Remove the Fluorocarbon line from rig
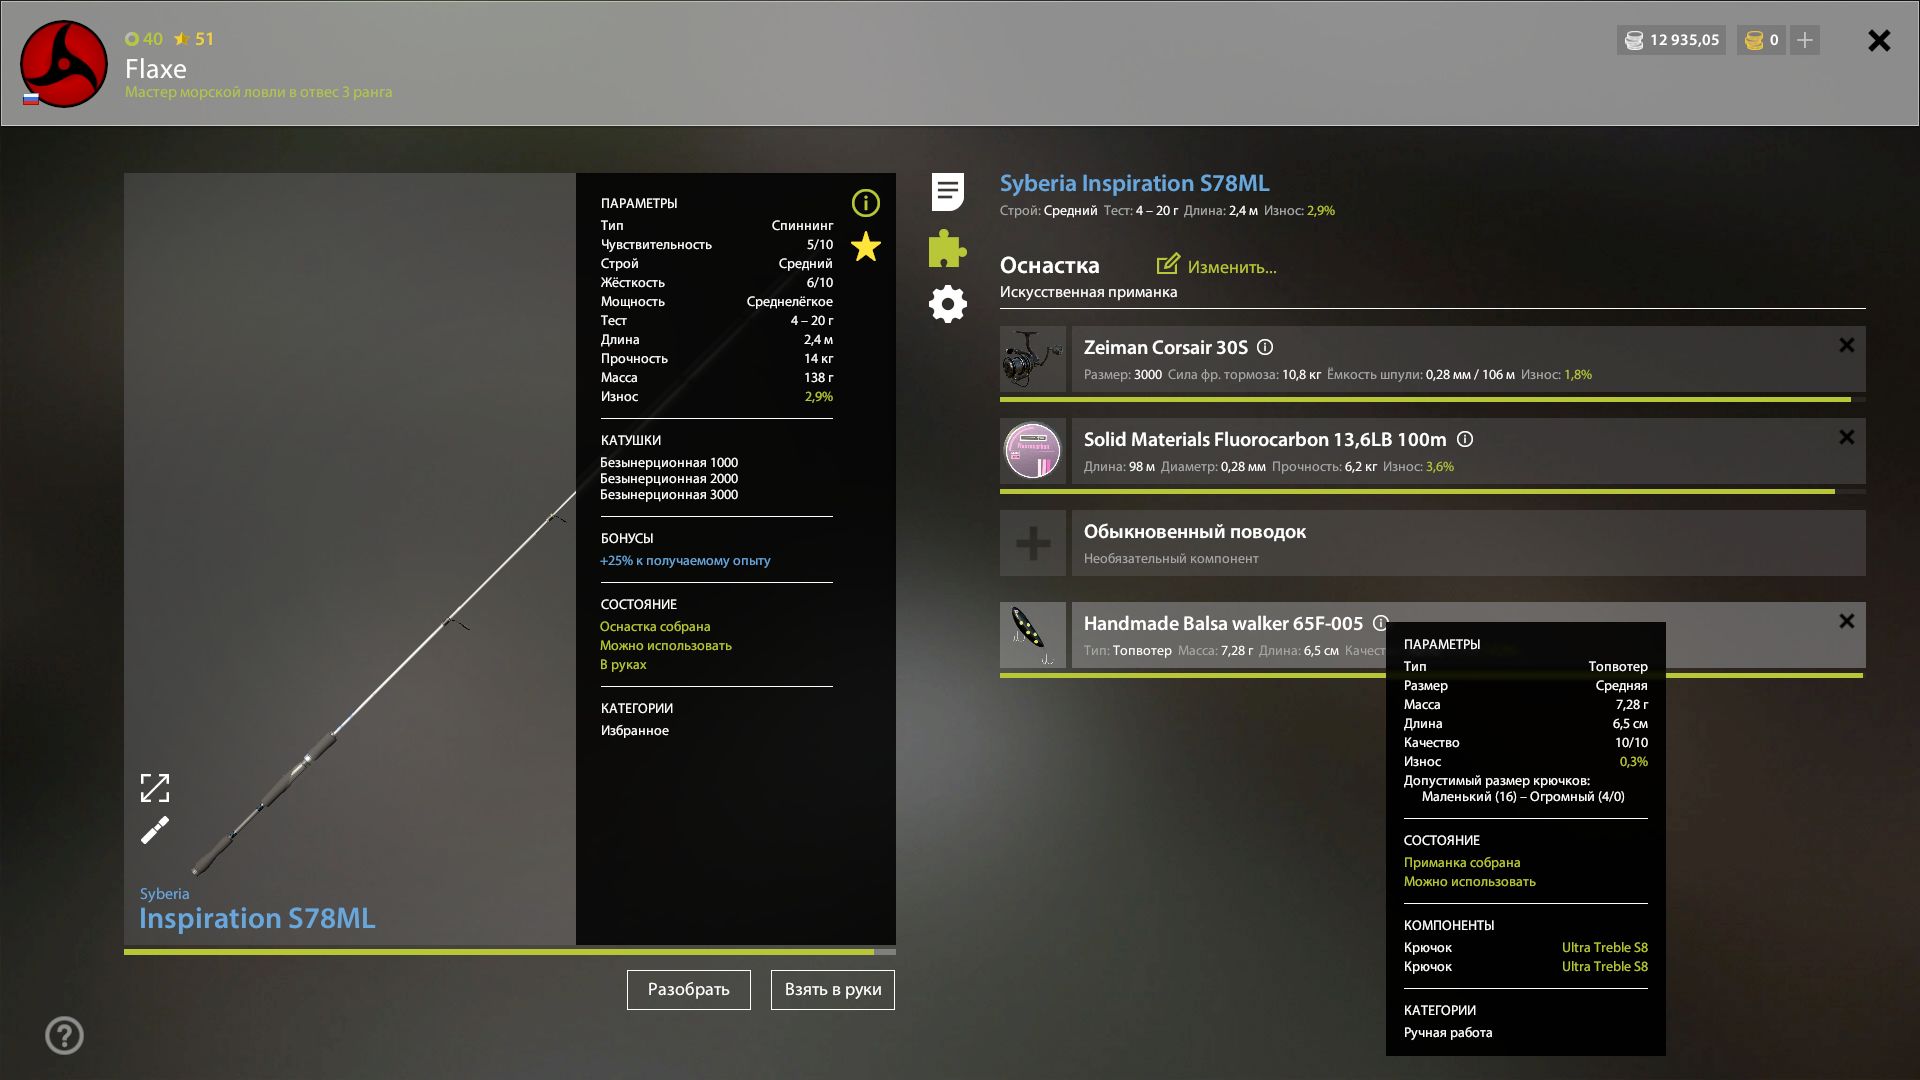The image size is (1920, 1080). 1846,437
